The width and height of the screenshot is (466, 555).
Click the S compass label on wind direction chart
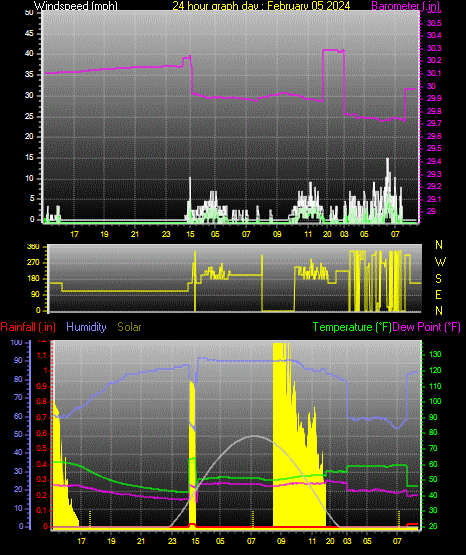[438, 279]
